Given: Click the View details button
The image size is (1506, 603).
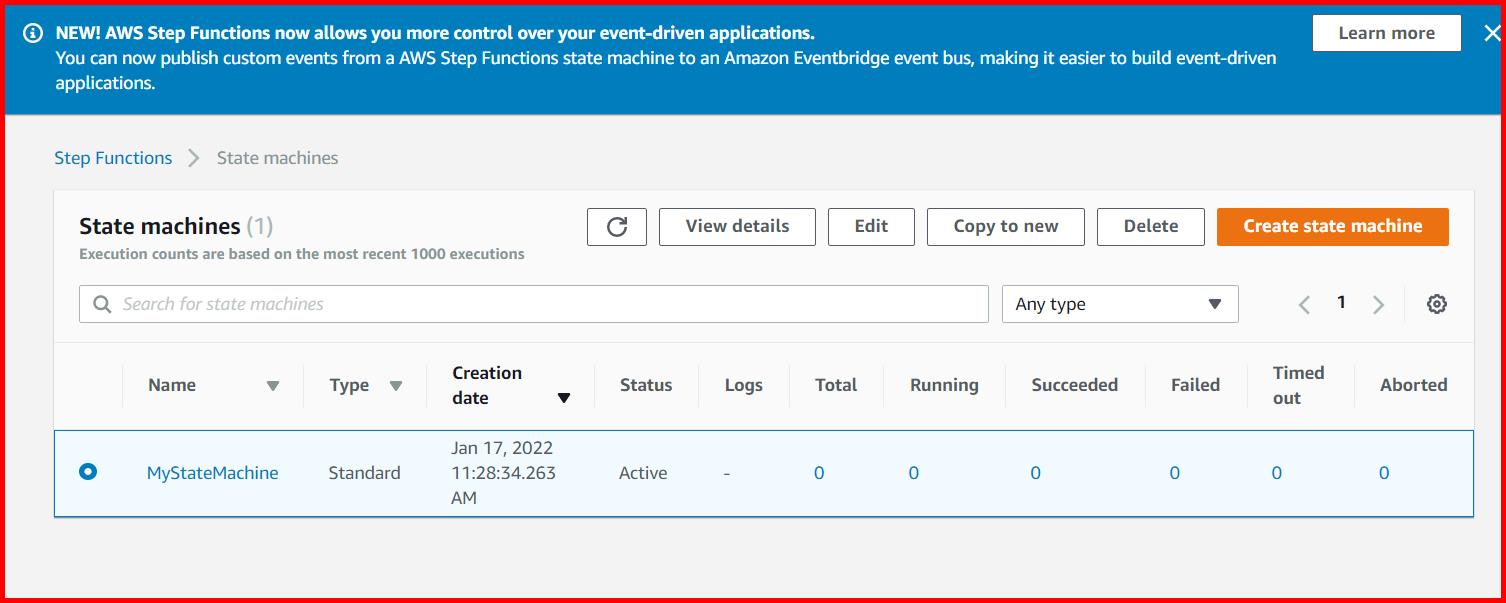Looking at the screenshot, I should point(737,226).
